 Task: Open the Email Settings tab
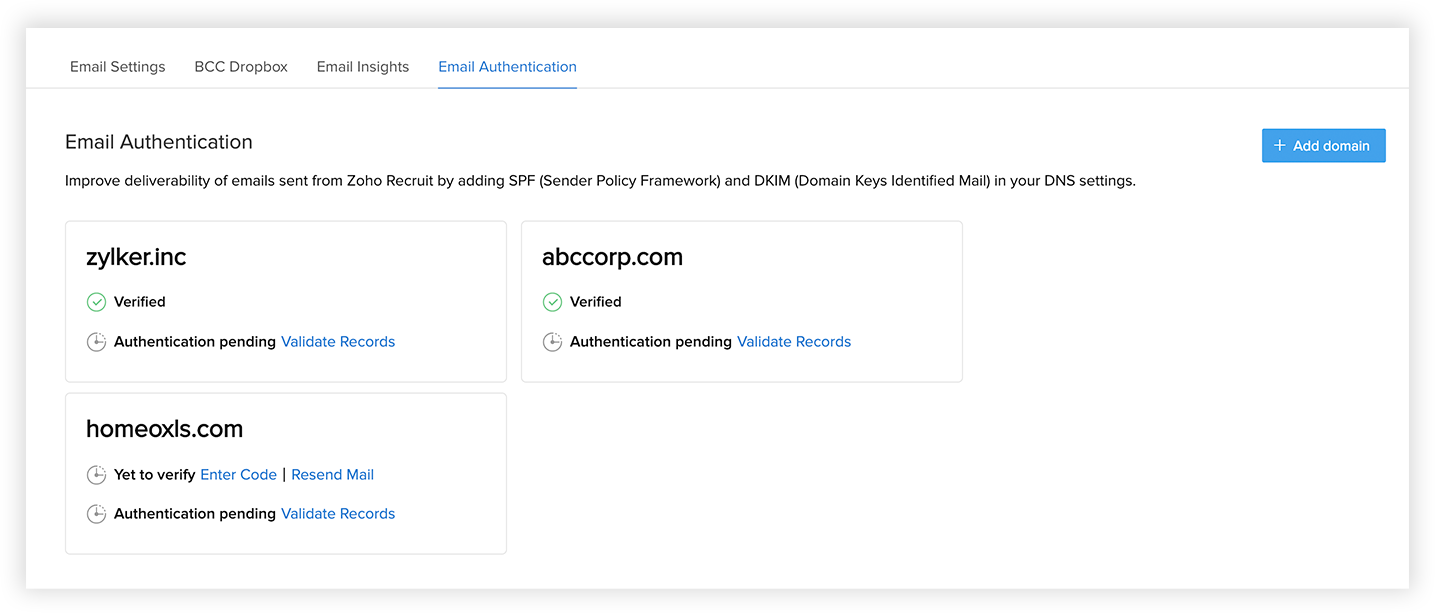click(x=117, y=67)
